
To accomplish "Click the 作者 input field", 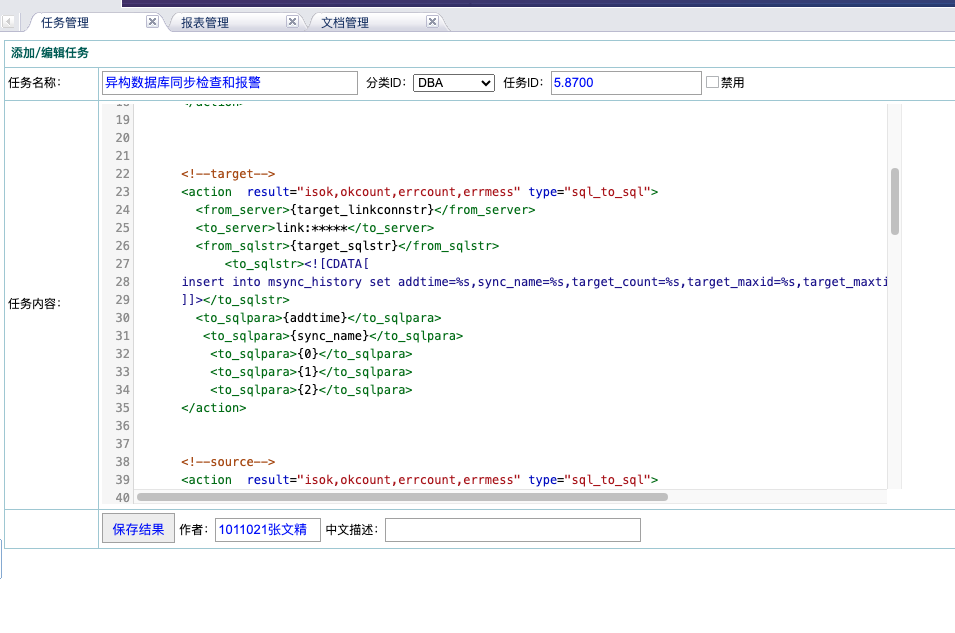I will coord(267,530).
